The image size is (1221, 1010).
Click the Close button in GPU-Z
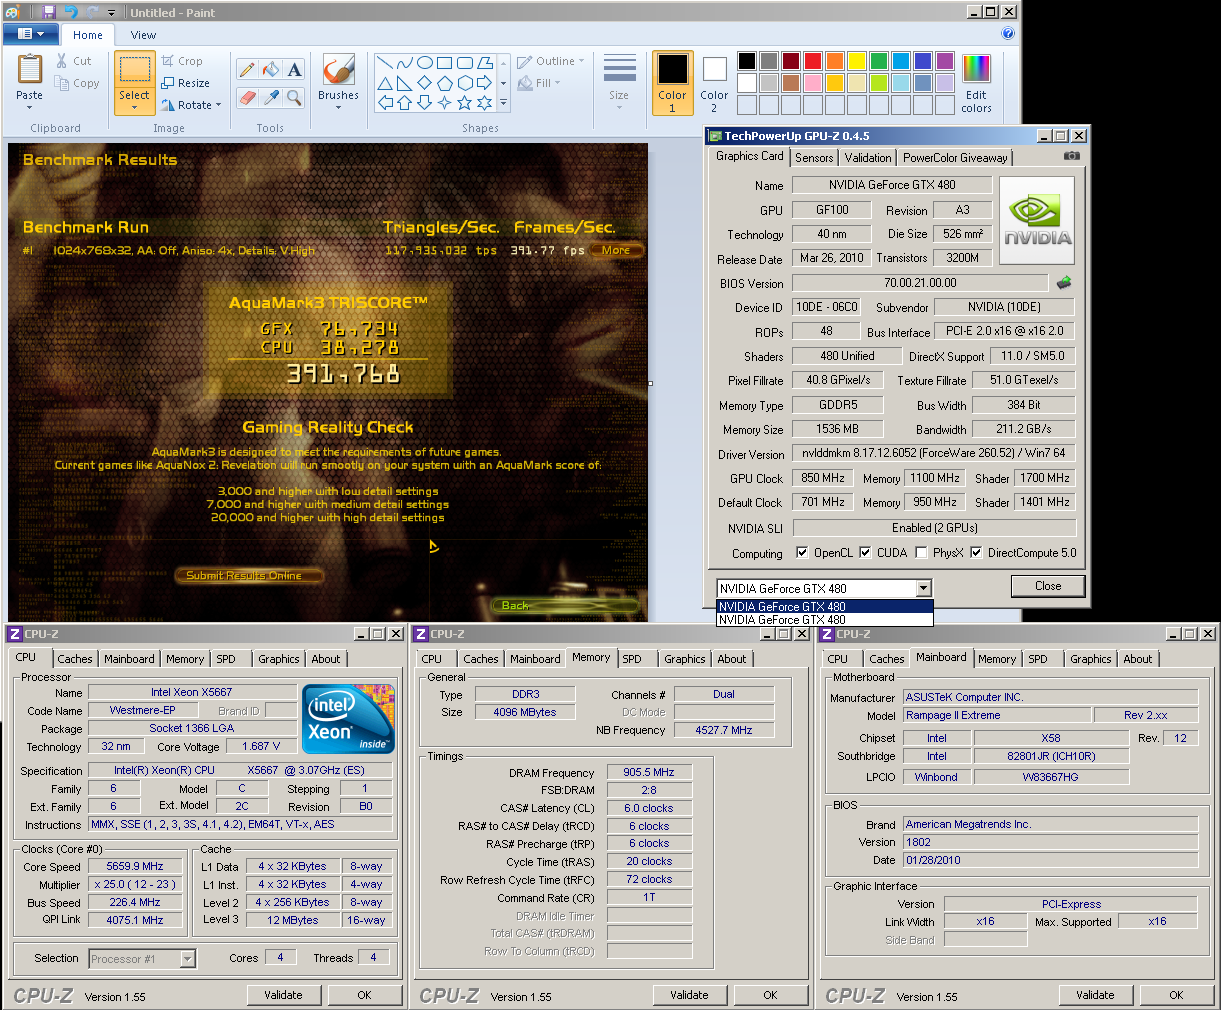click(1048, 586)
